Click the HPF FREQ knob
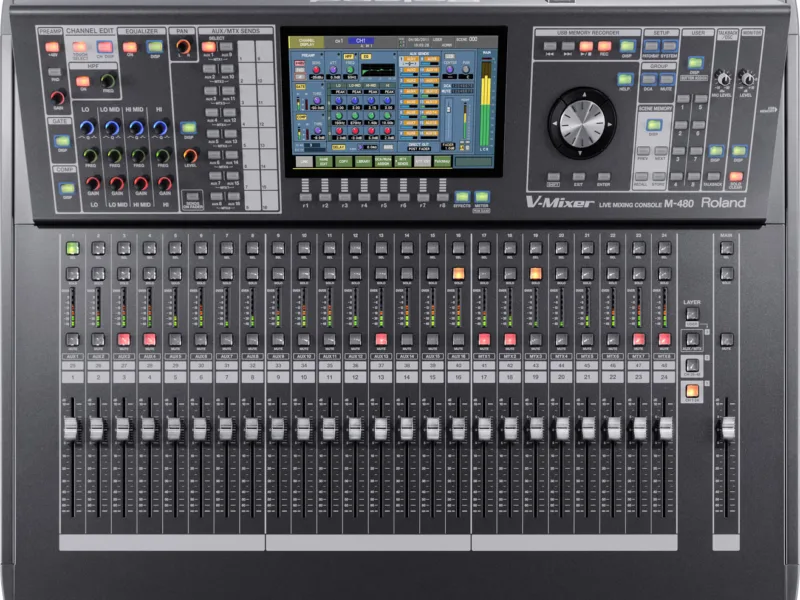This screenshot has height=600, width=800. tap(108, 81)
